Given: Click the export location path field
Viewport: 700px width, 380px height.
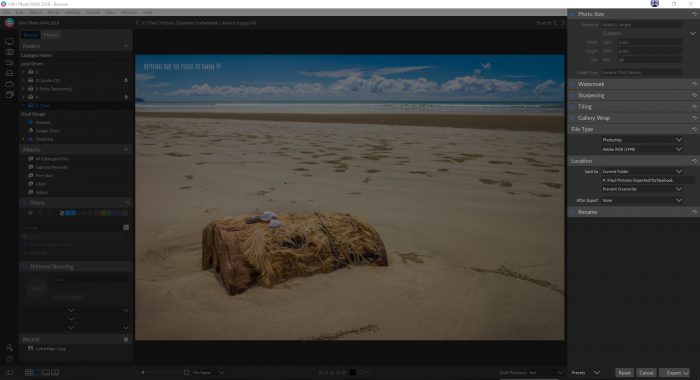Looking at the screenshot, I should click(x=647, y=180).
